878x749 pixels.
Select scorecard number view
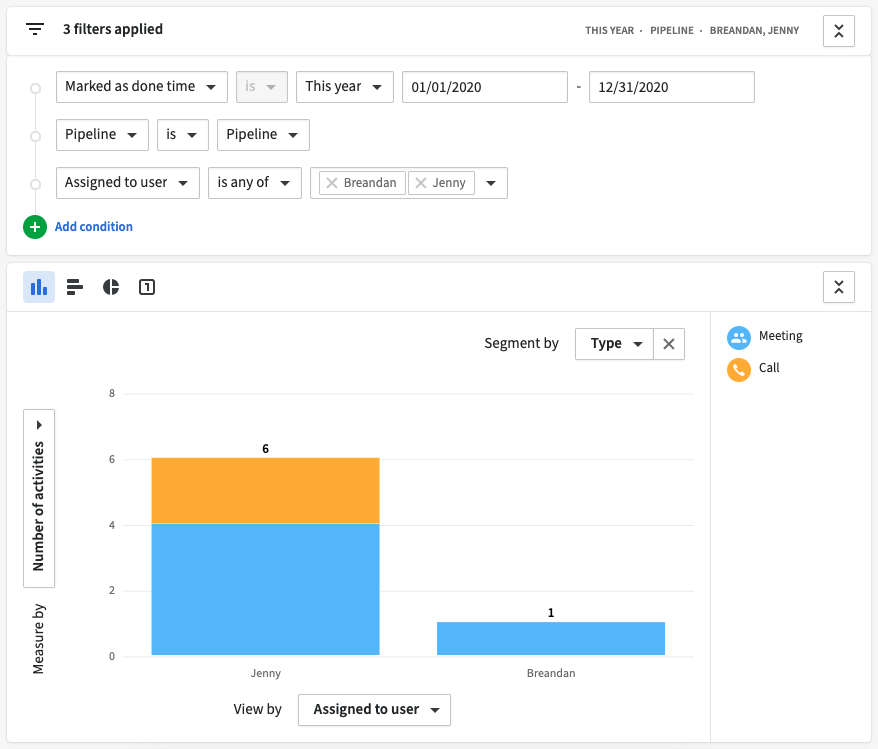click(147, 287)
